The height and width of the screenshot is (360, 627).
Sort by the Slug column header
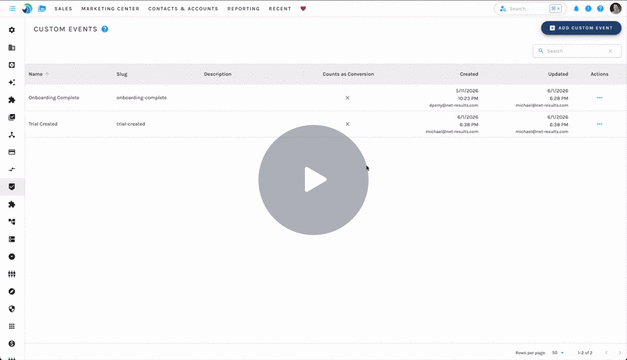coord(122,74)
